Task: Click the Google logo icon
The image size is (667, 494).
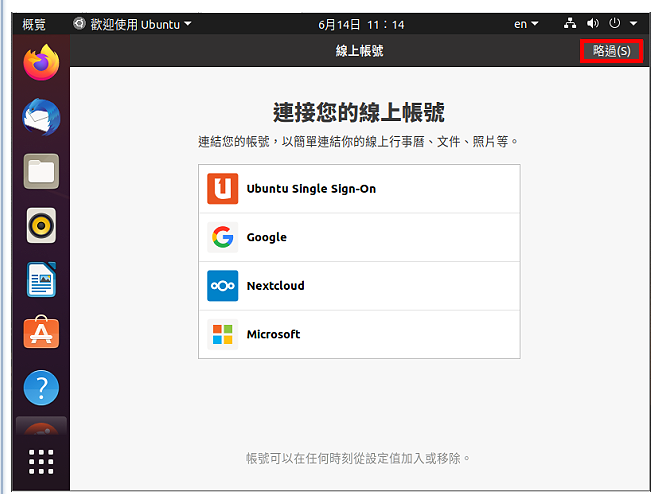Action: coord(222,237)
